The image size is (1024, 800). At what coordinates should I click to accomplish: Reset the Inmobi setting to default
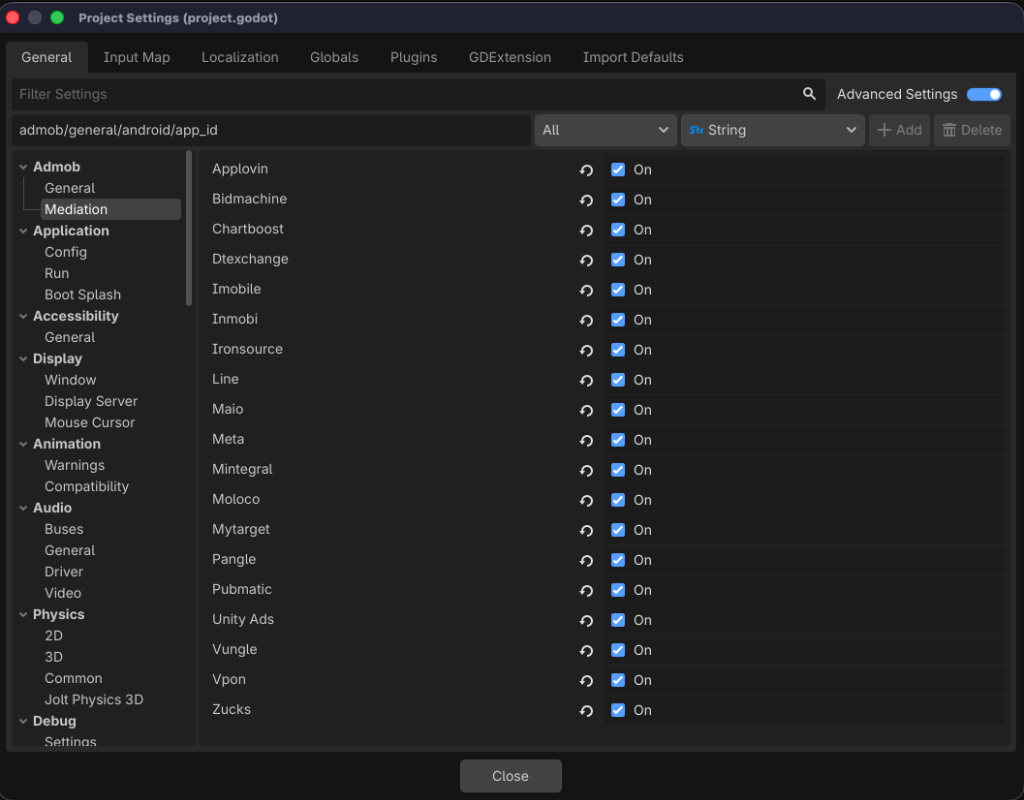coord(586,321)
